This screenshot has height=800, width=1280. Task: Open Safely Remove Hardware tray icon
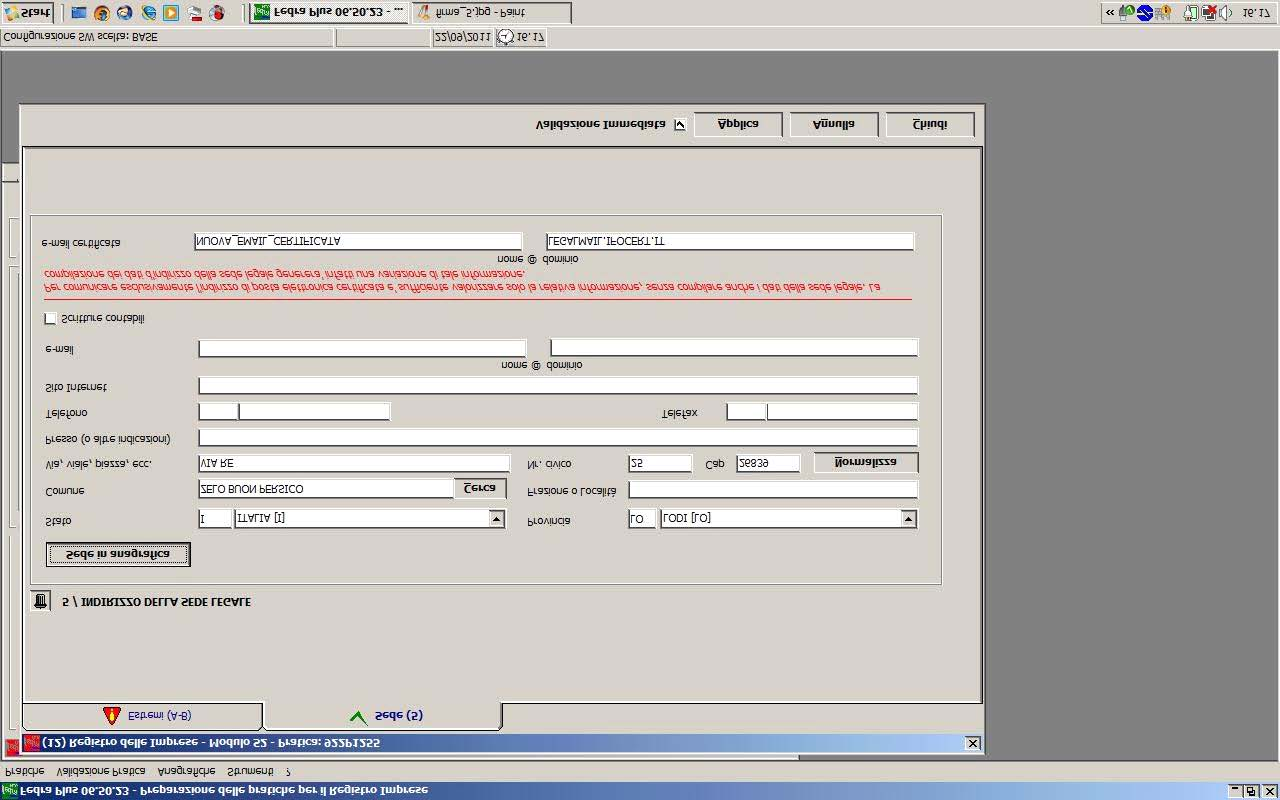[x=1127, y=13]
